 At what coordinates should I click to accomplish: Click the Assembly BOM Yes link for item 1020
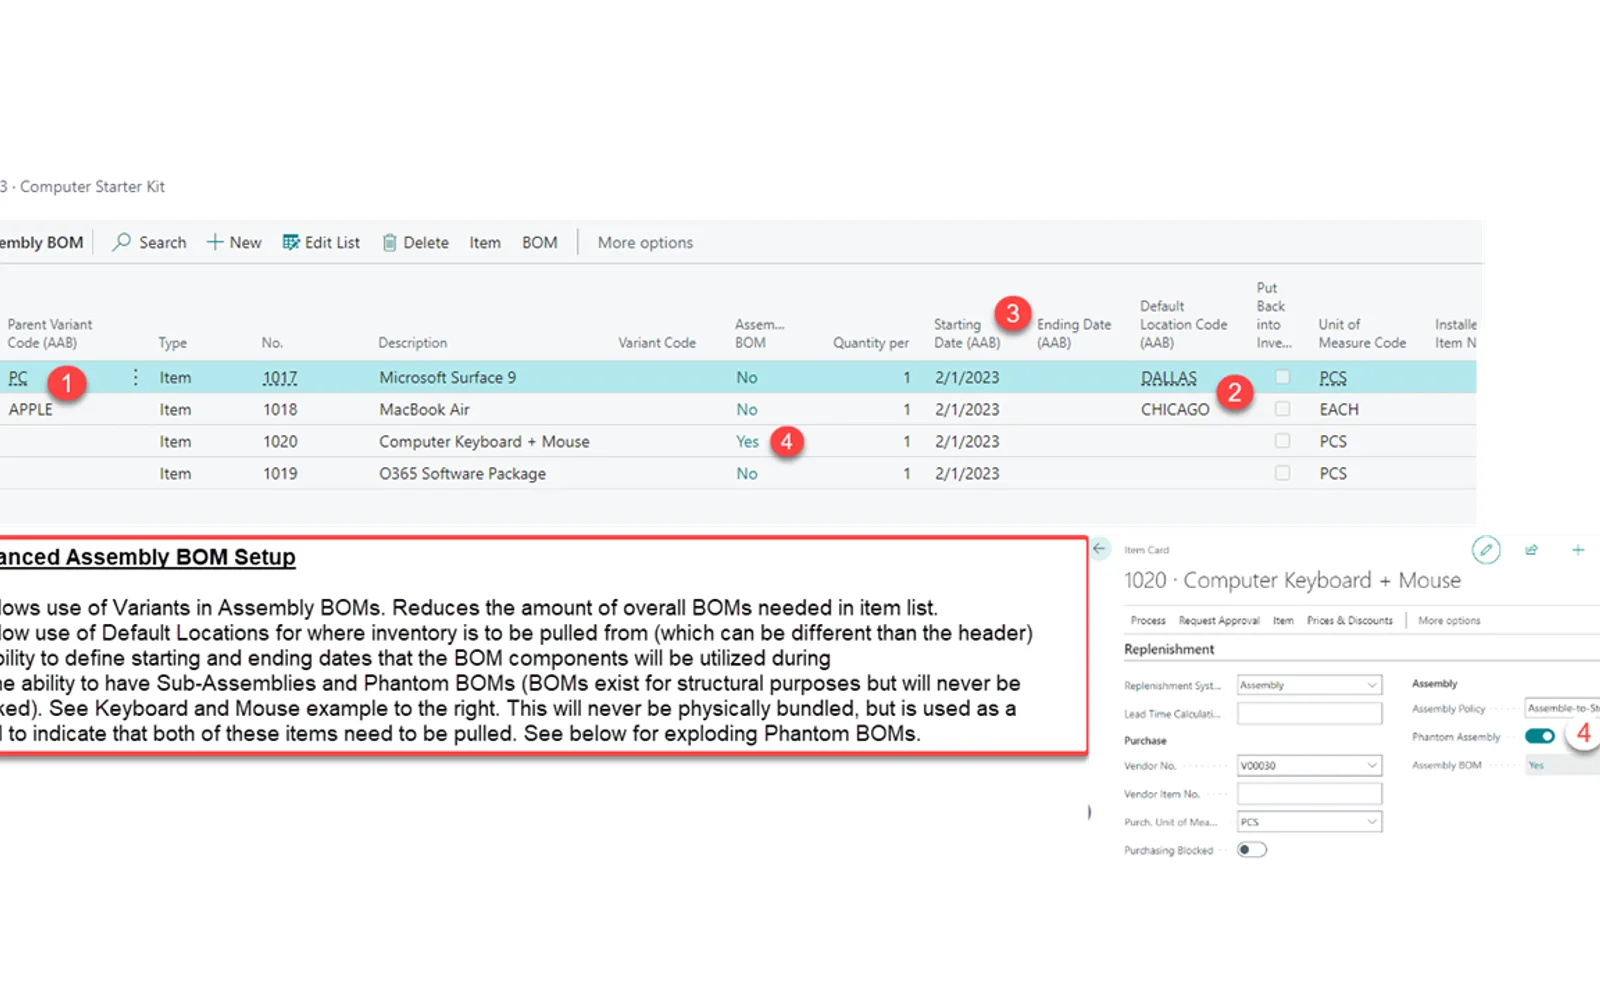(747, 441)
